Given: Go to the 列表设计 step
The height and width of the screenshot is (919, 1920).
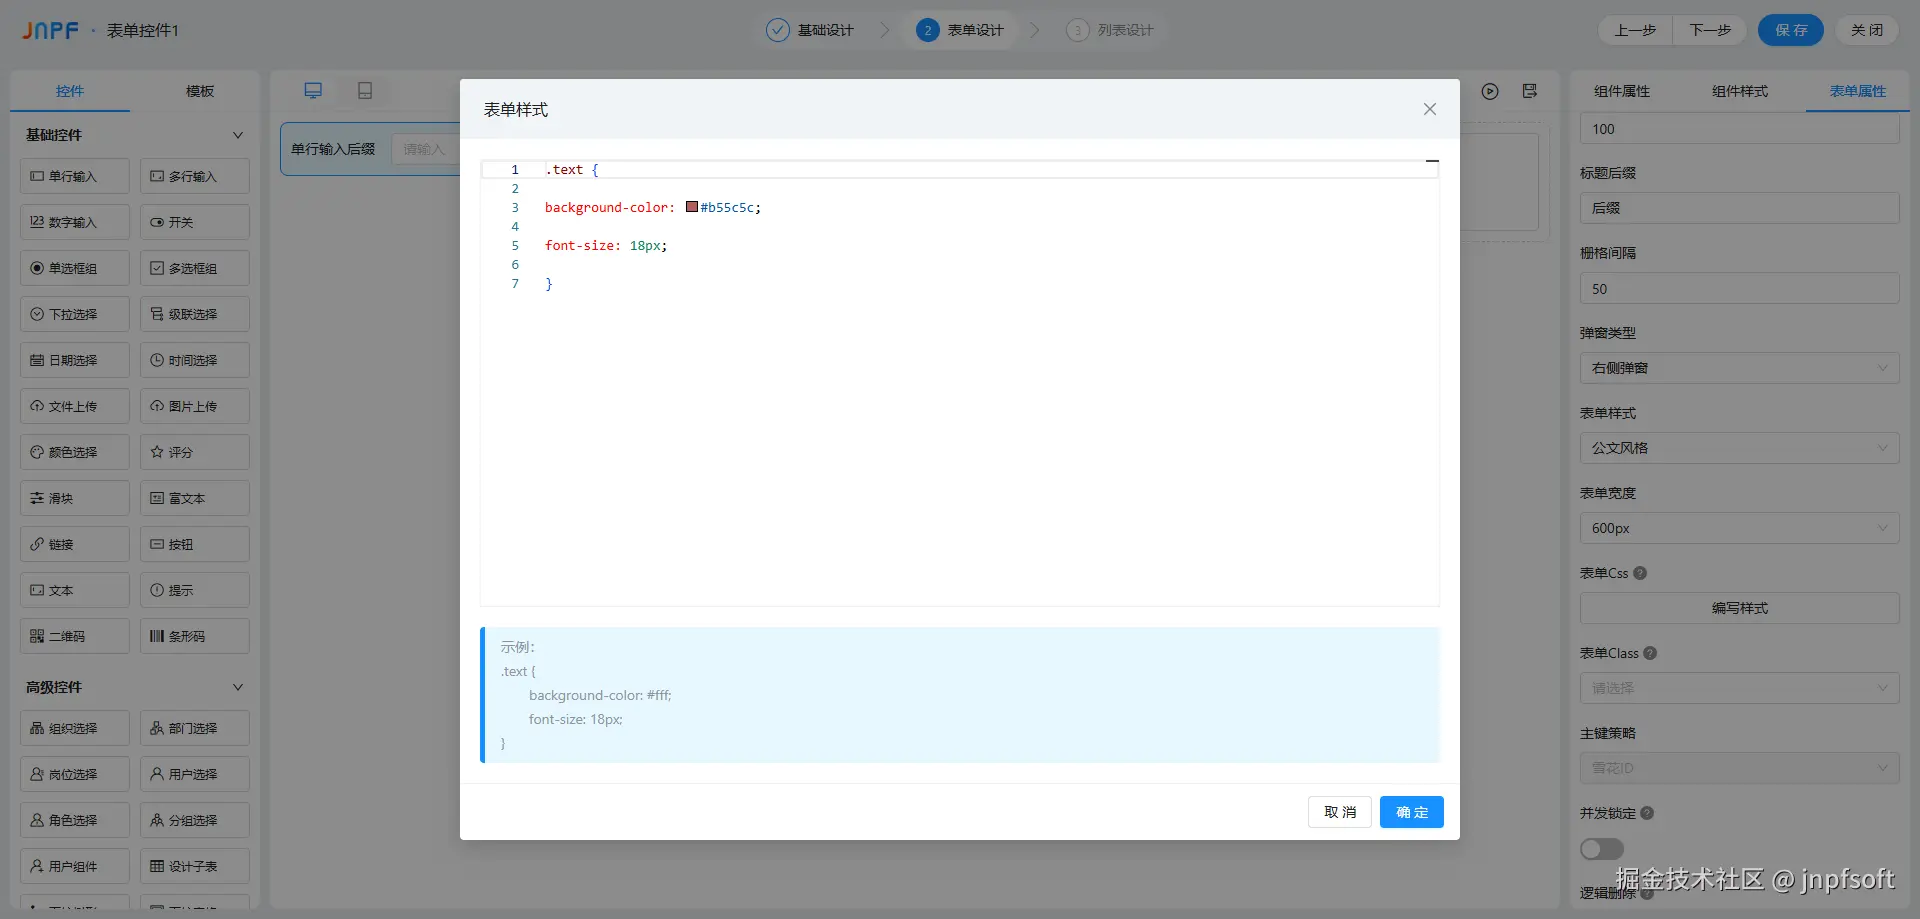Looking at the screenshot, I should (1110, 30).
